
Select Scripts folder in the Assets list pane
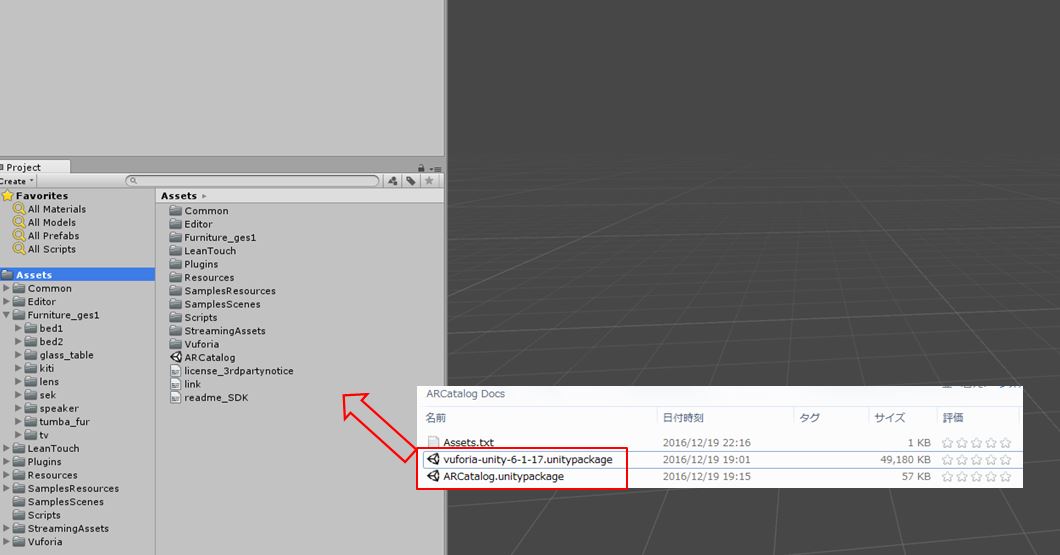pos(193,318)
